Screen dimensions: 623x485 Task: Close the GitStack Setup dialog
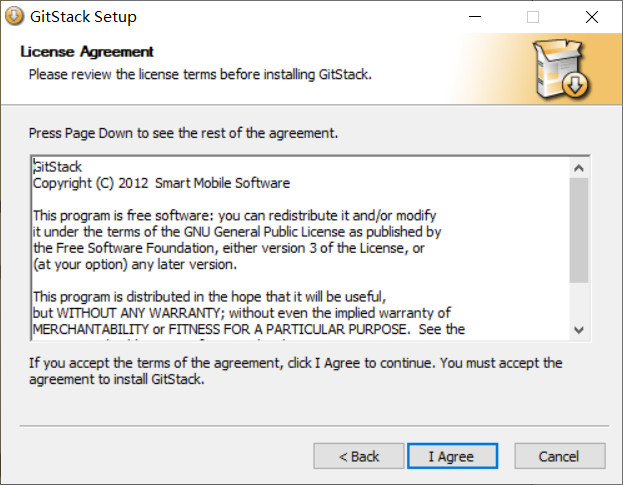[x=592, y=17]
